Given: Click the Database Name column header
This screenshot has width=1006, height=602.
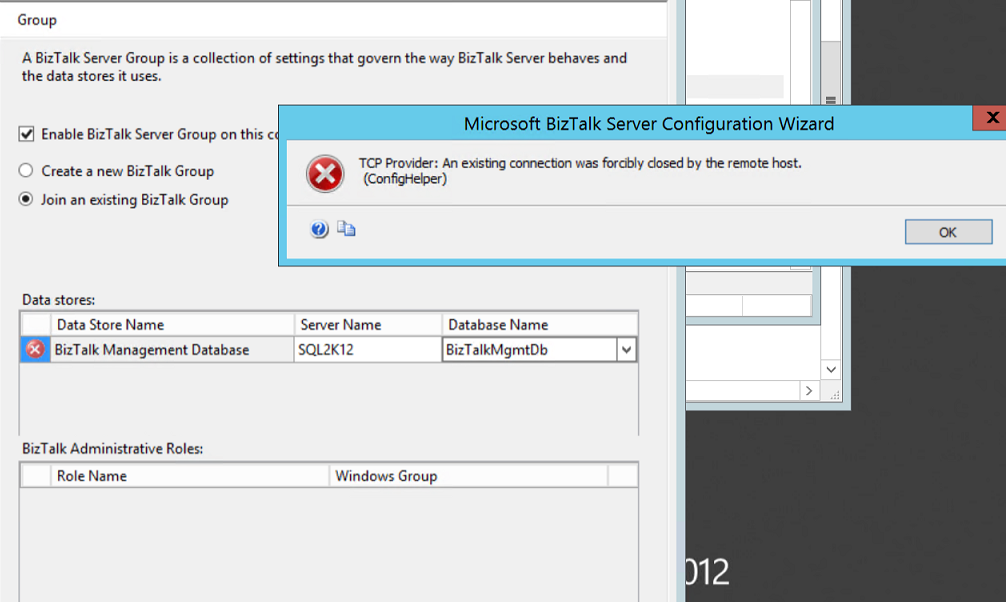Looking at the screenshot, I should (540, 325).
